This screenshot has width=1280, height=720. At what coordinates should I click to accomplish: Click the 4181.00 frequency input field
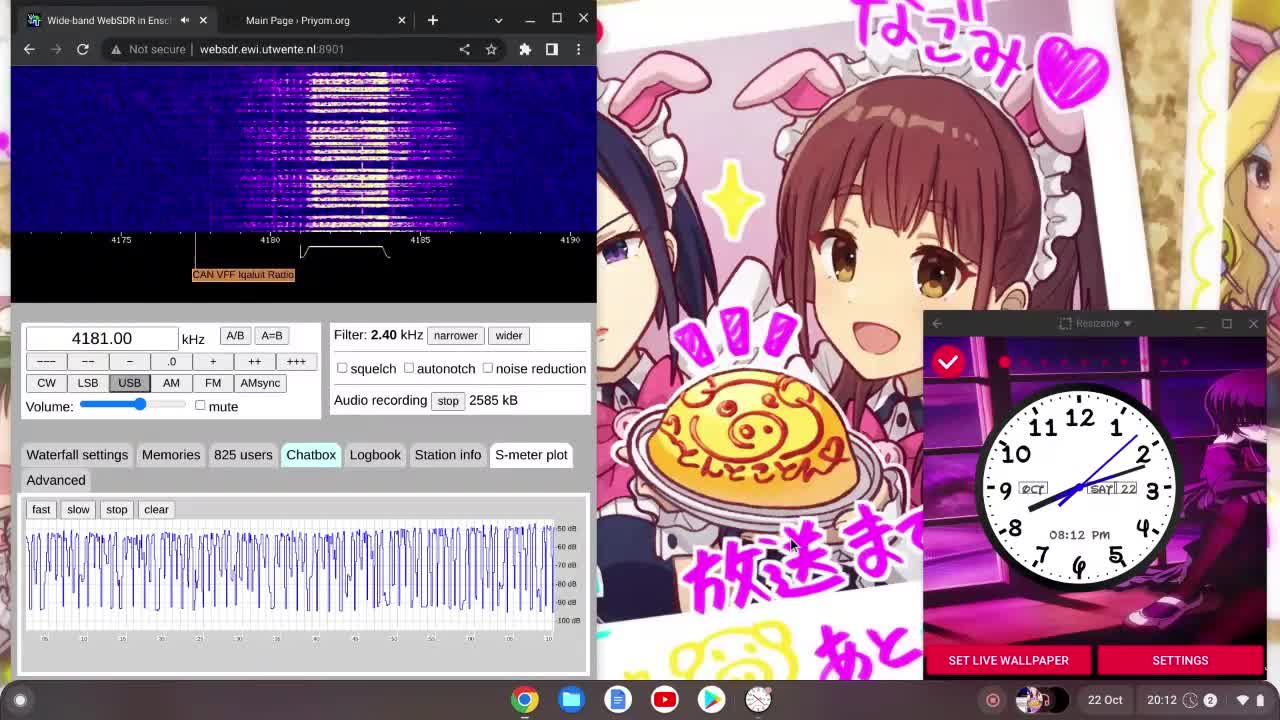(x=101, y=339)
